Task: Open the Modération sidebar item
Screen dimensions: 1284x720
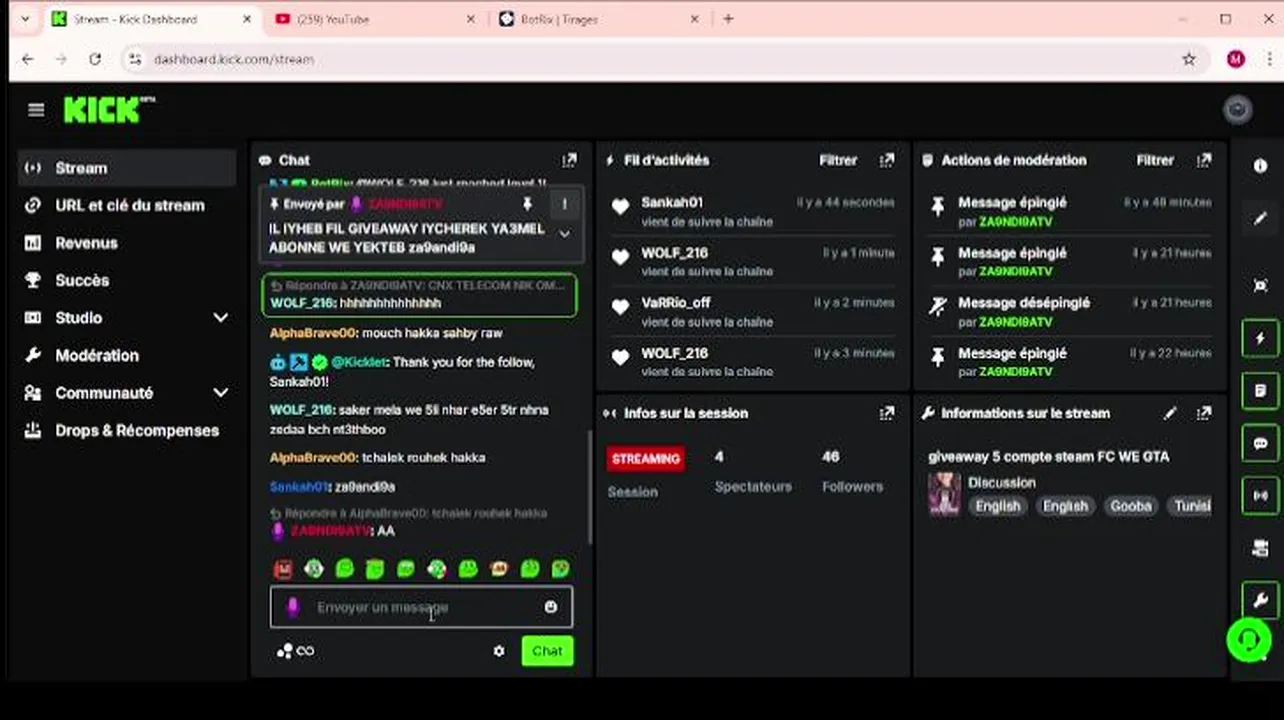Action: pos(127,355)
